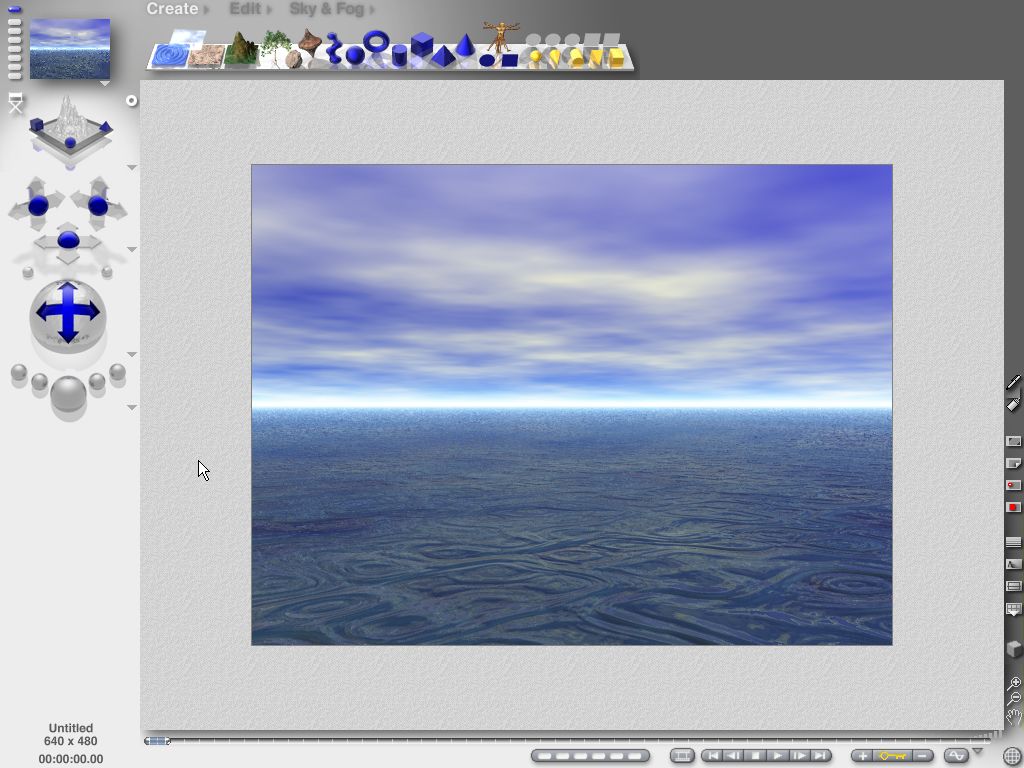Viewport: 1024px width, 768px height.
Task: Add a terrain mountain object
Action: (x=240, y=49)
